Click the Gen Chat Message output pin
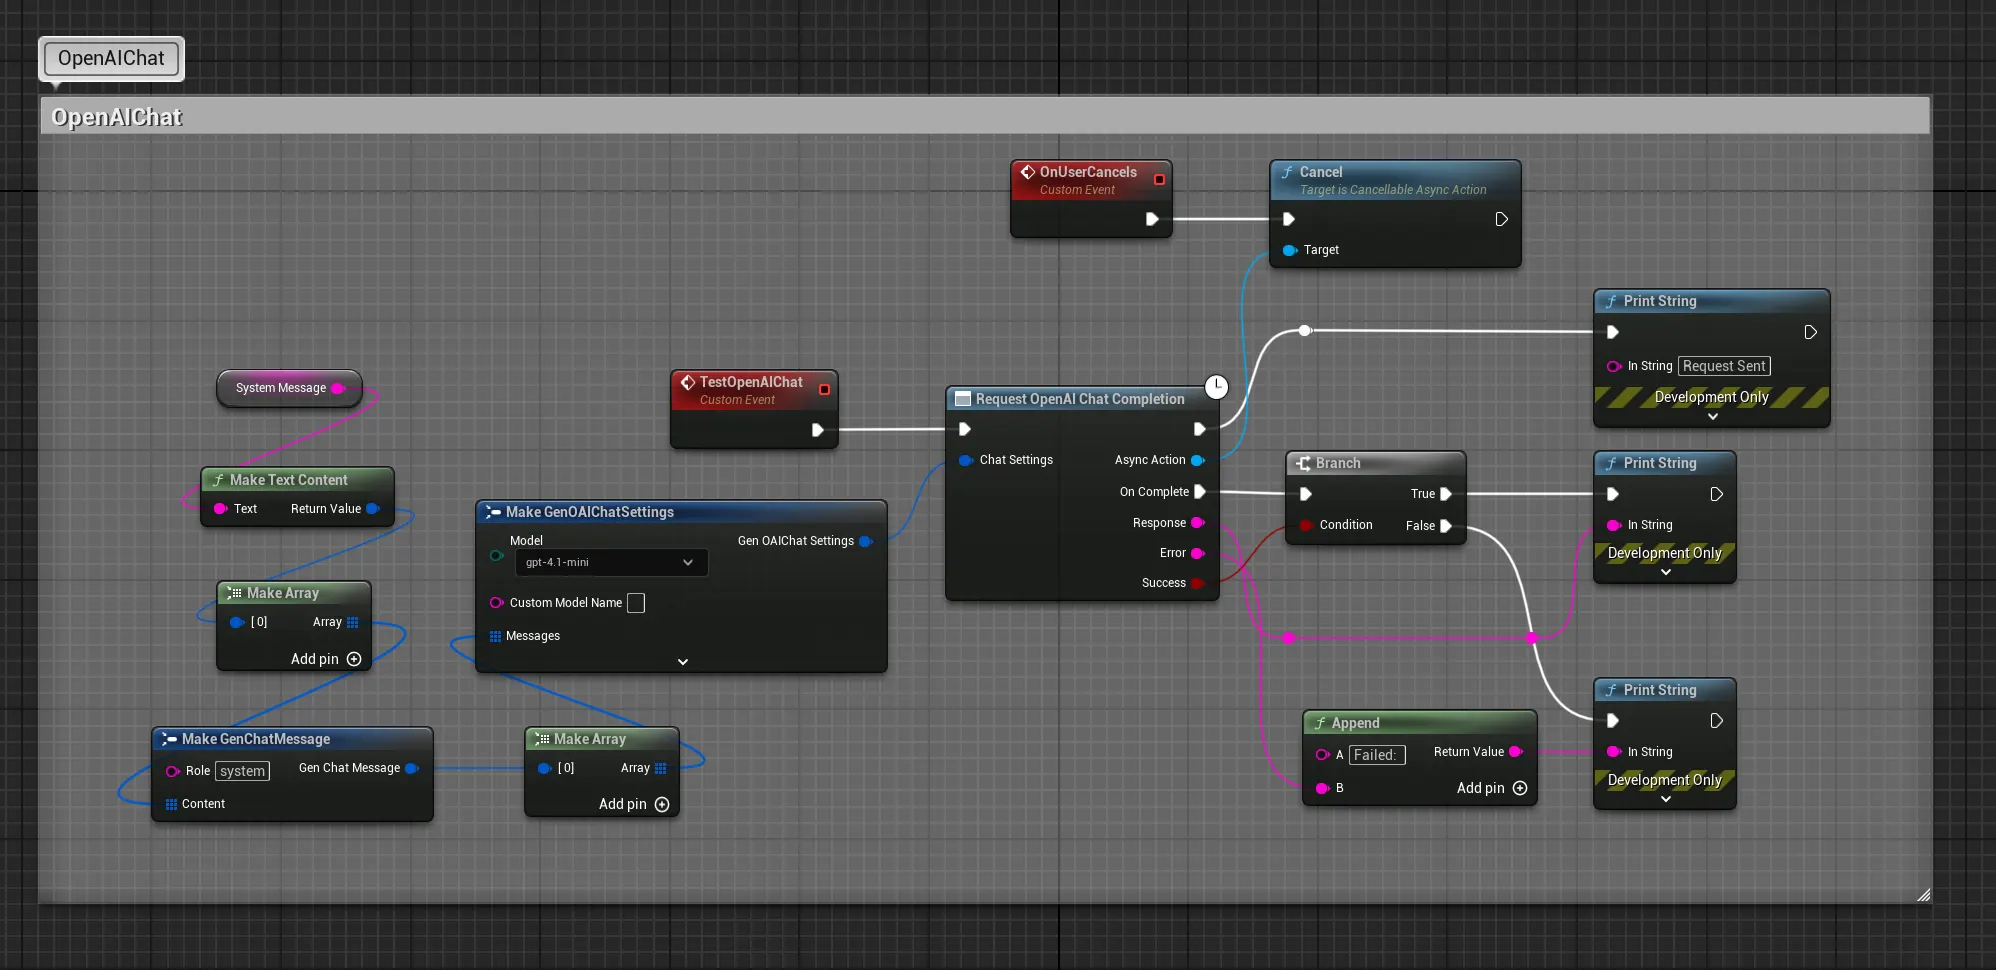1996x970 pixels. pos(411,768)
